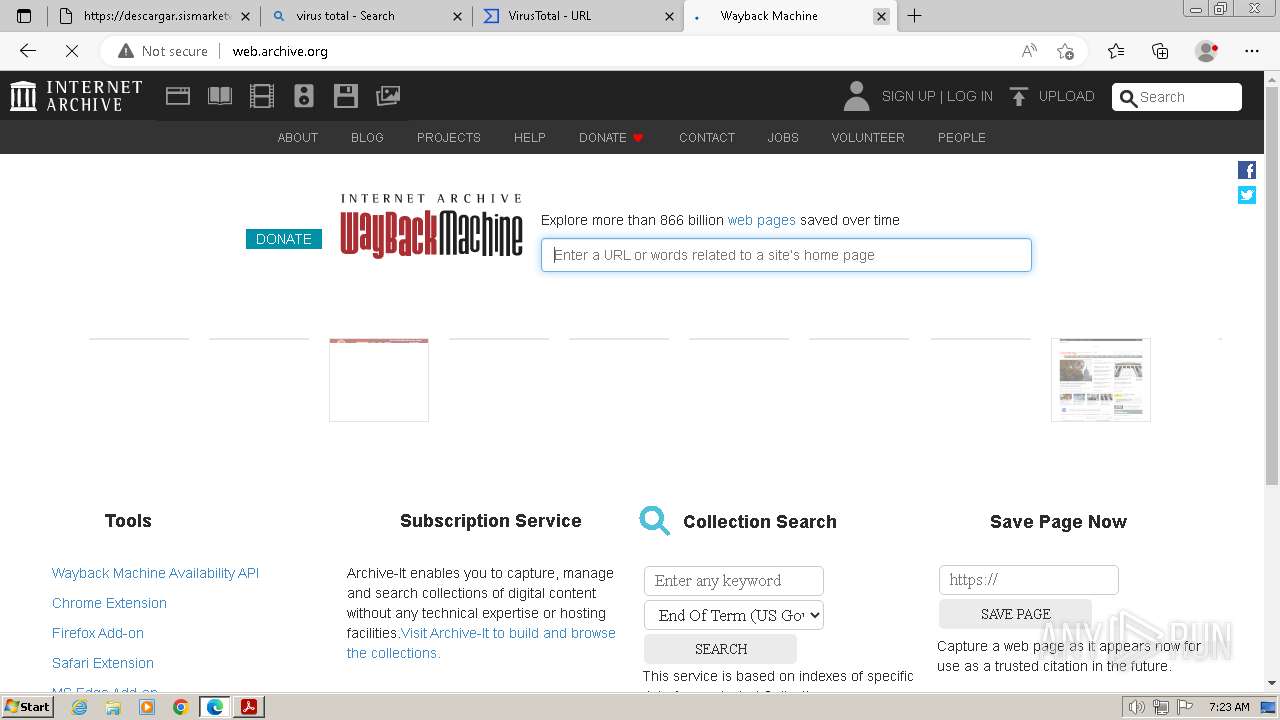Open a new tab with plus button

point(914,16)
